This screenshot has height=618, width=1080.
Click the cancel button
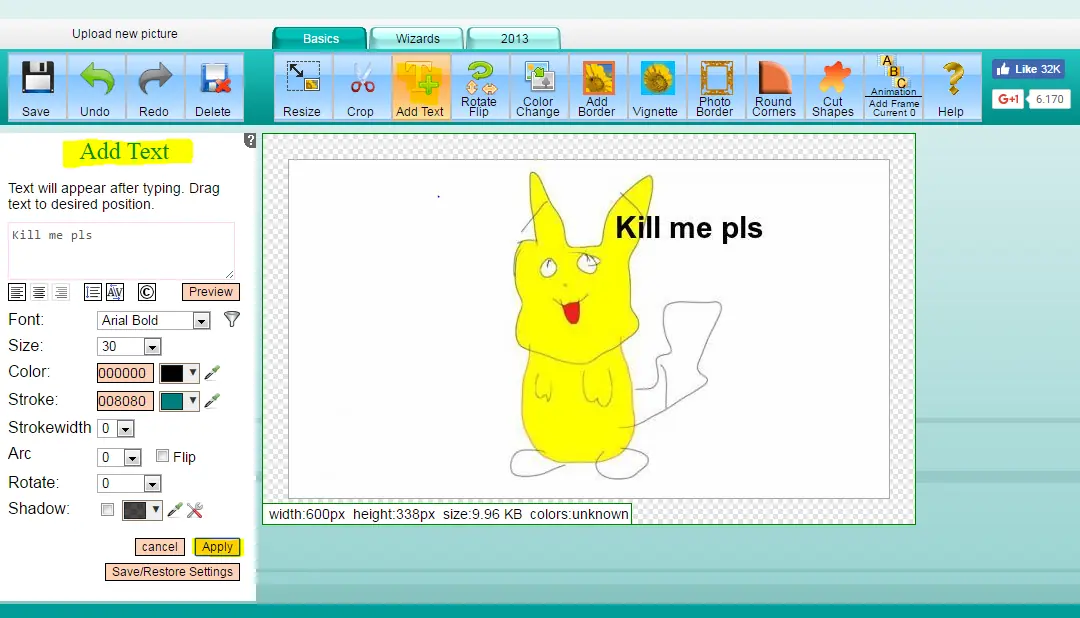pos(160,546)
